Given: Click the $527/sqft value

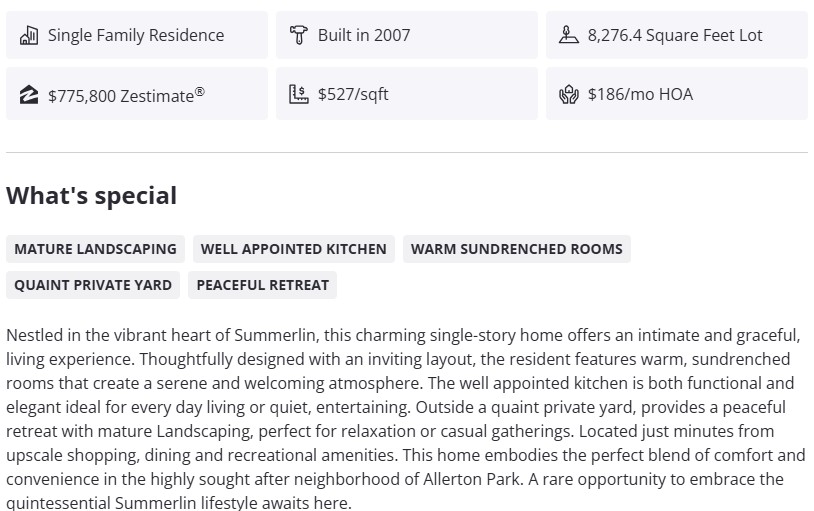Looking at the screenshot, I should point(353,95).
